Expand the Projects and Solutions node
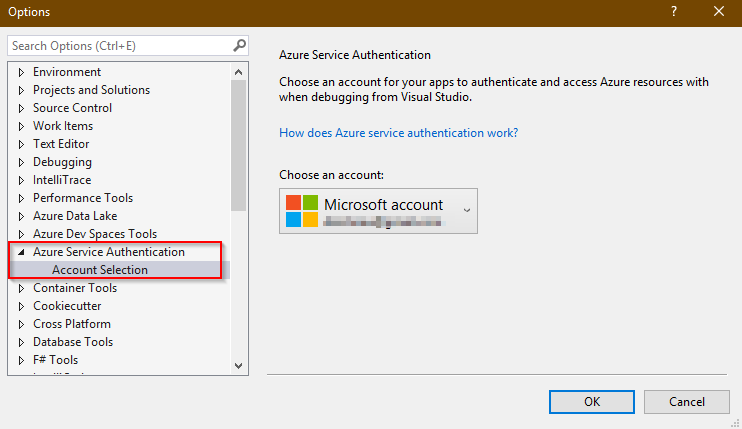 point(21,90)
